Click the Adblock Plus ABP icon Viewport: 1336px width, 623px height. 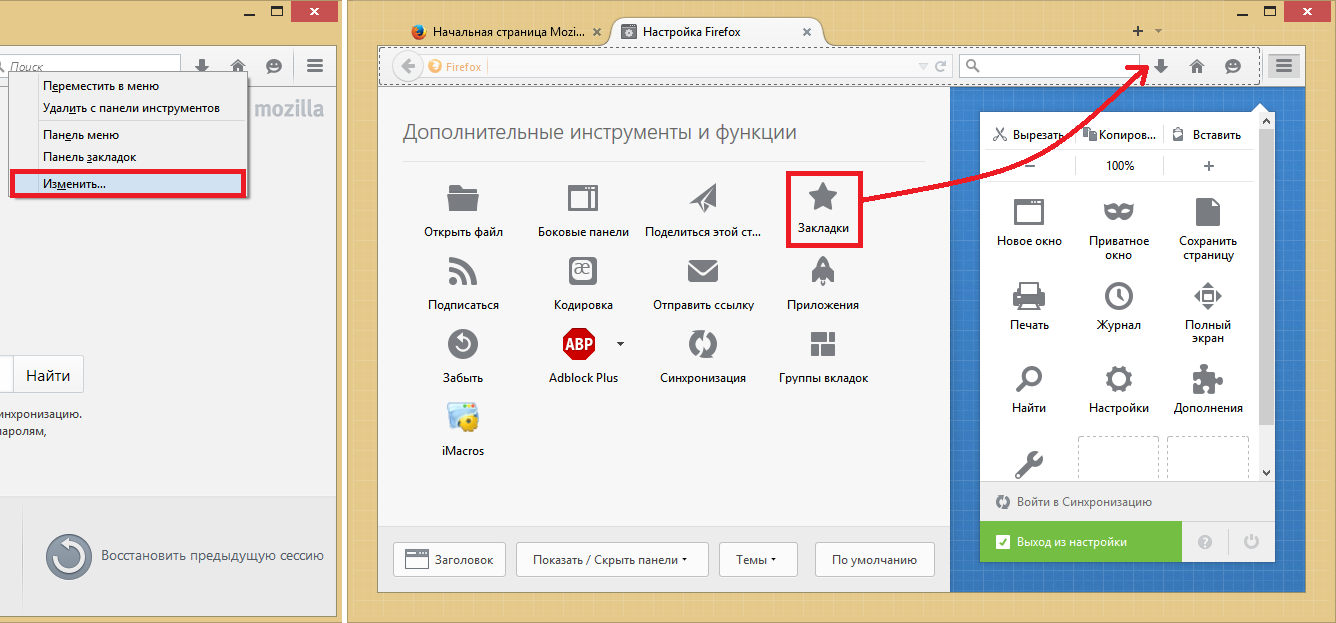(579, 345)
